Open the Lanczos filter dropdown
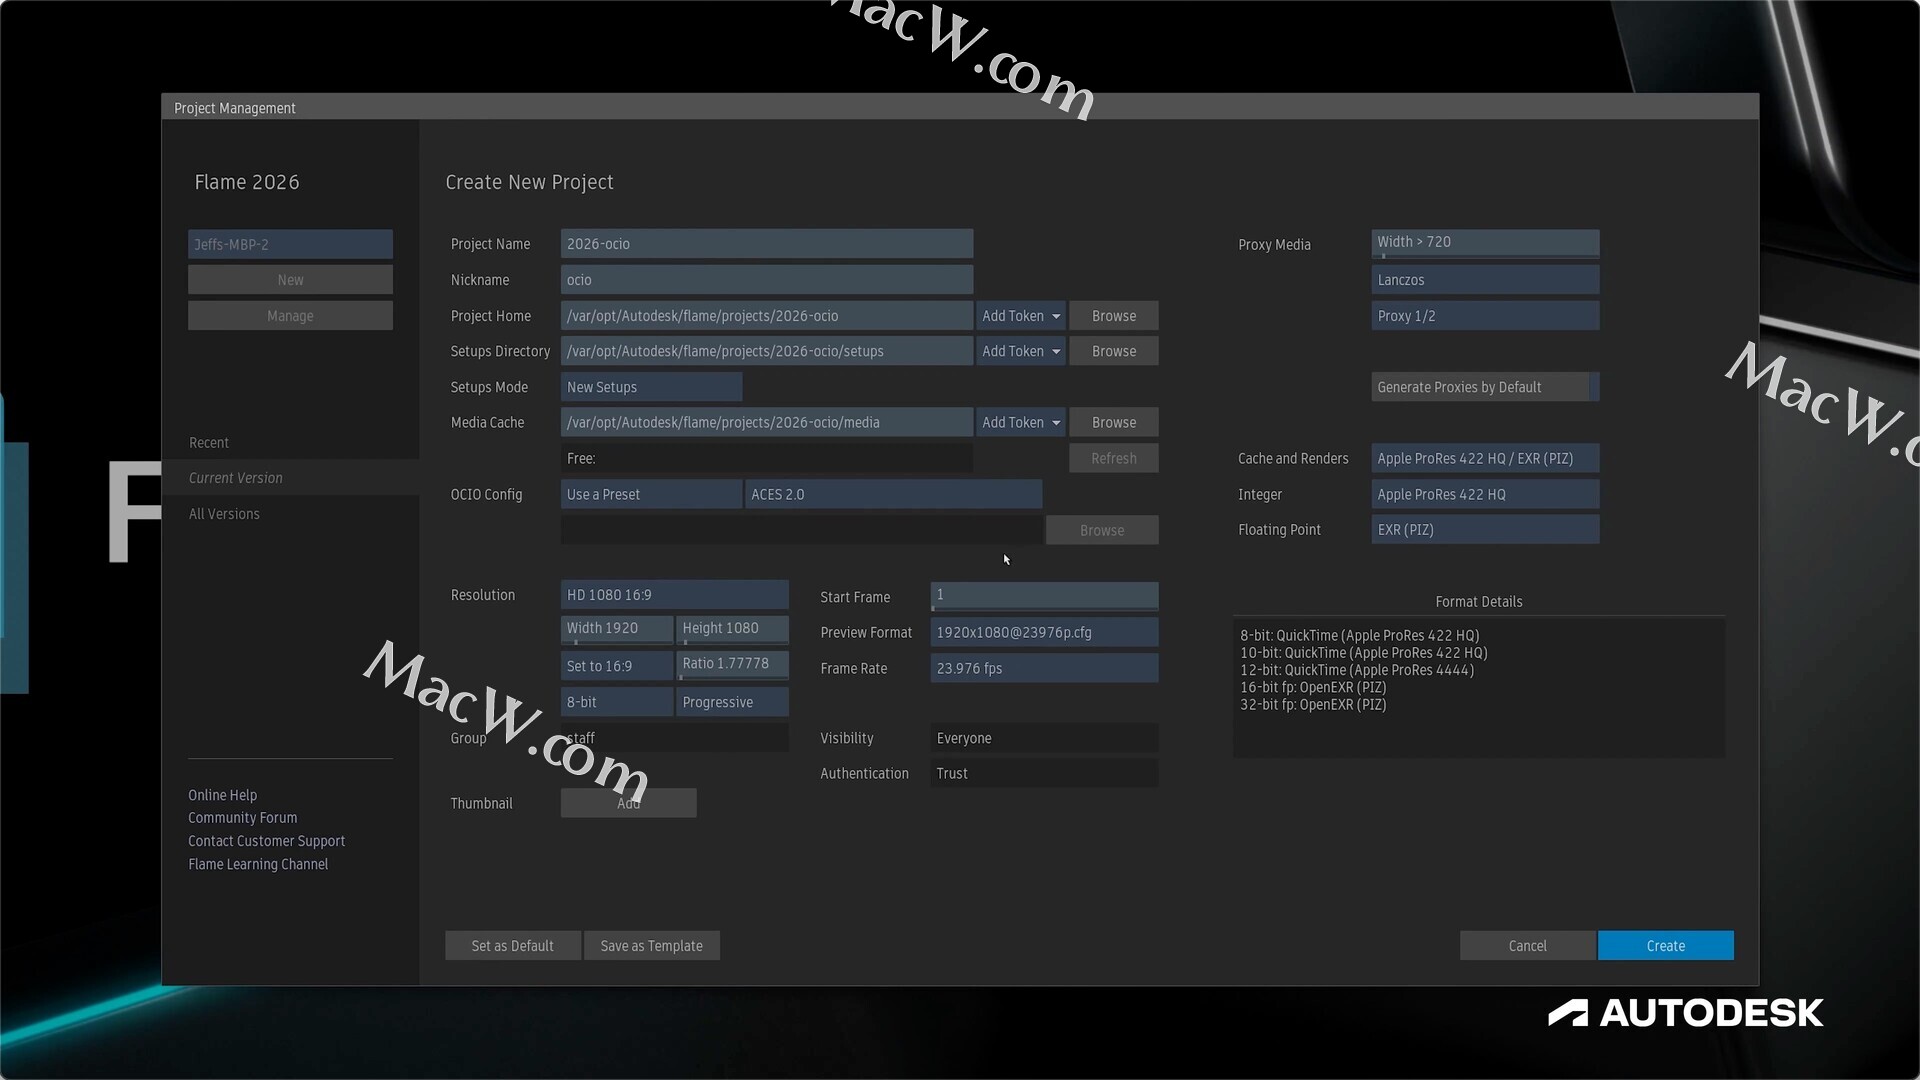This screenshot has width=1920, height=1080. 1485,280
